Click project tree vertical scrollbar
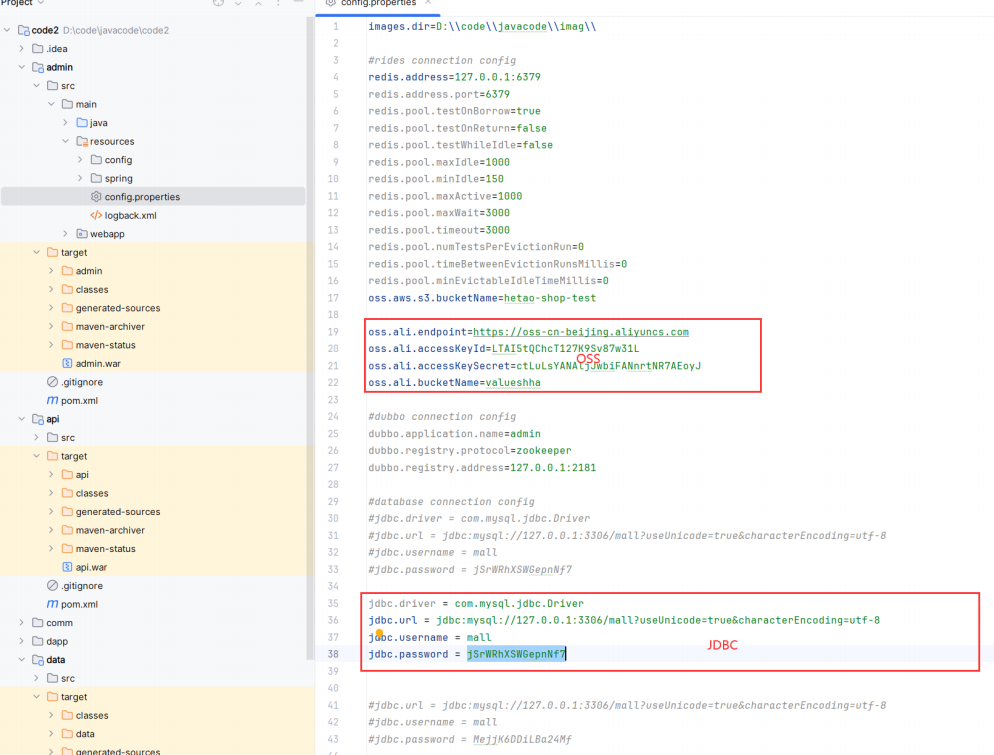Image resolution: width=994 pixels, height=755 pixels. [x=310, y=339]
